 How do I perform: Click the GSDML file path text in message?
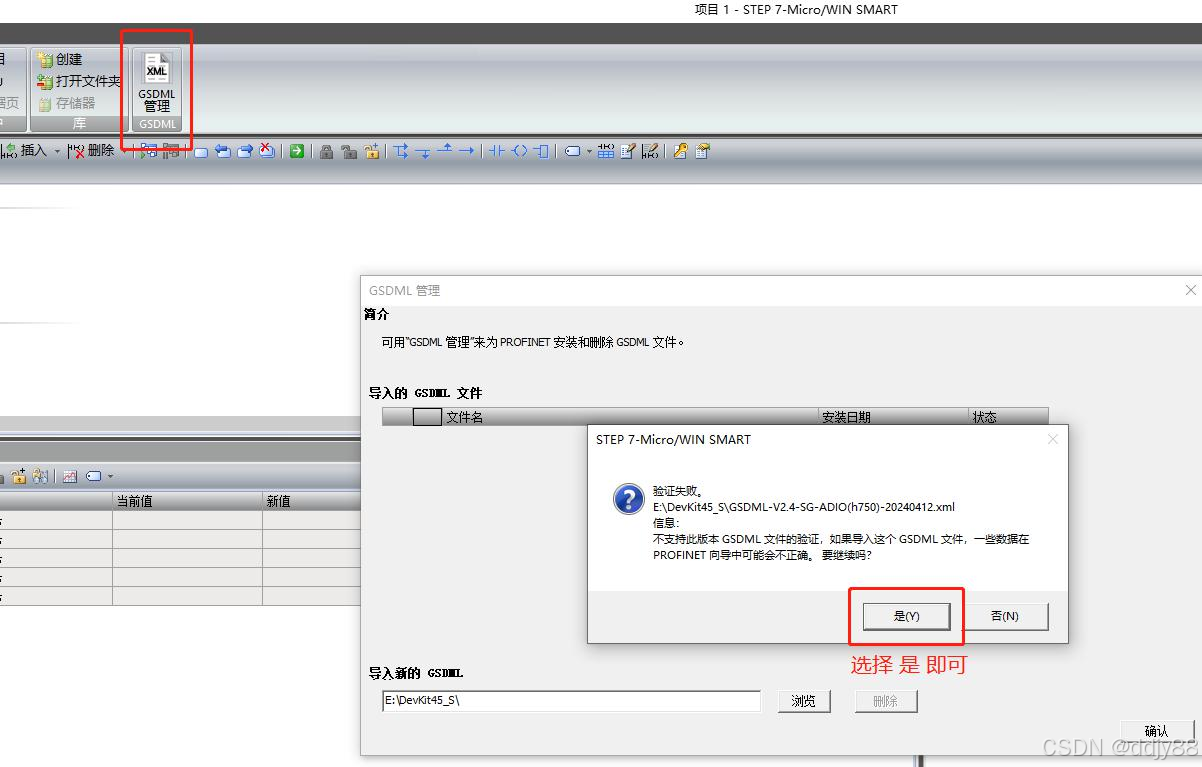pos(804,507)
